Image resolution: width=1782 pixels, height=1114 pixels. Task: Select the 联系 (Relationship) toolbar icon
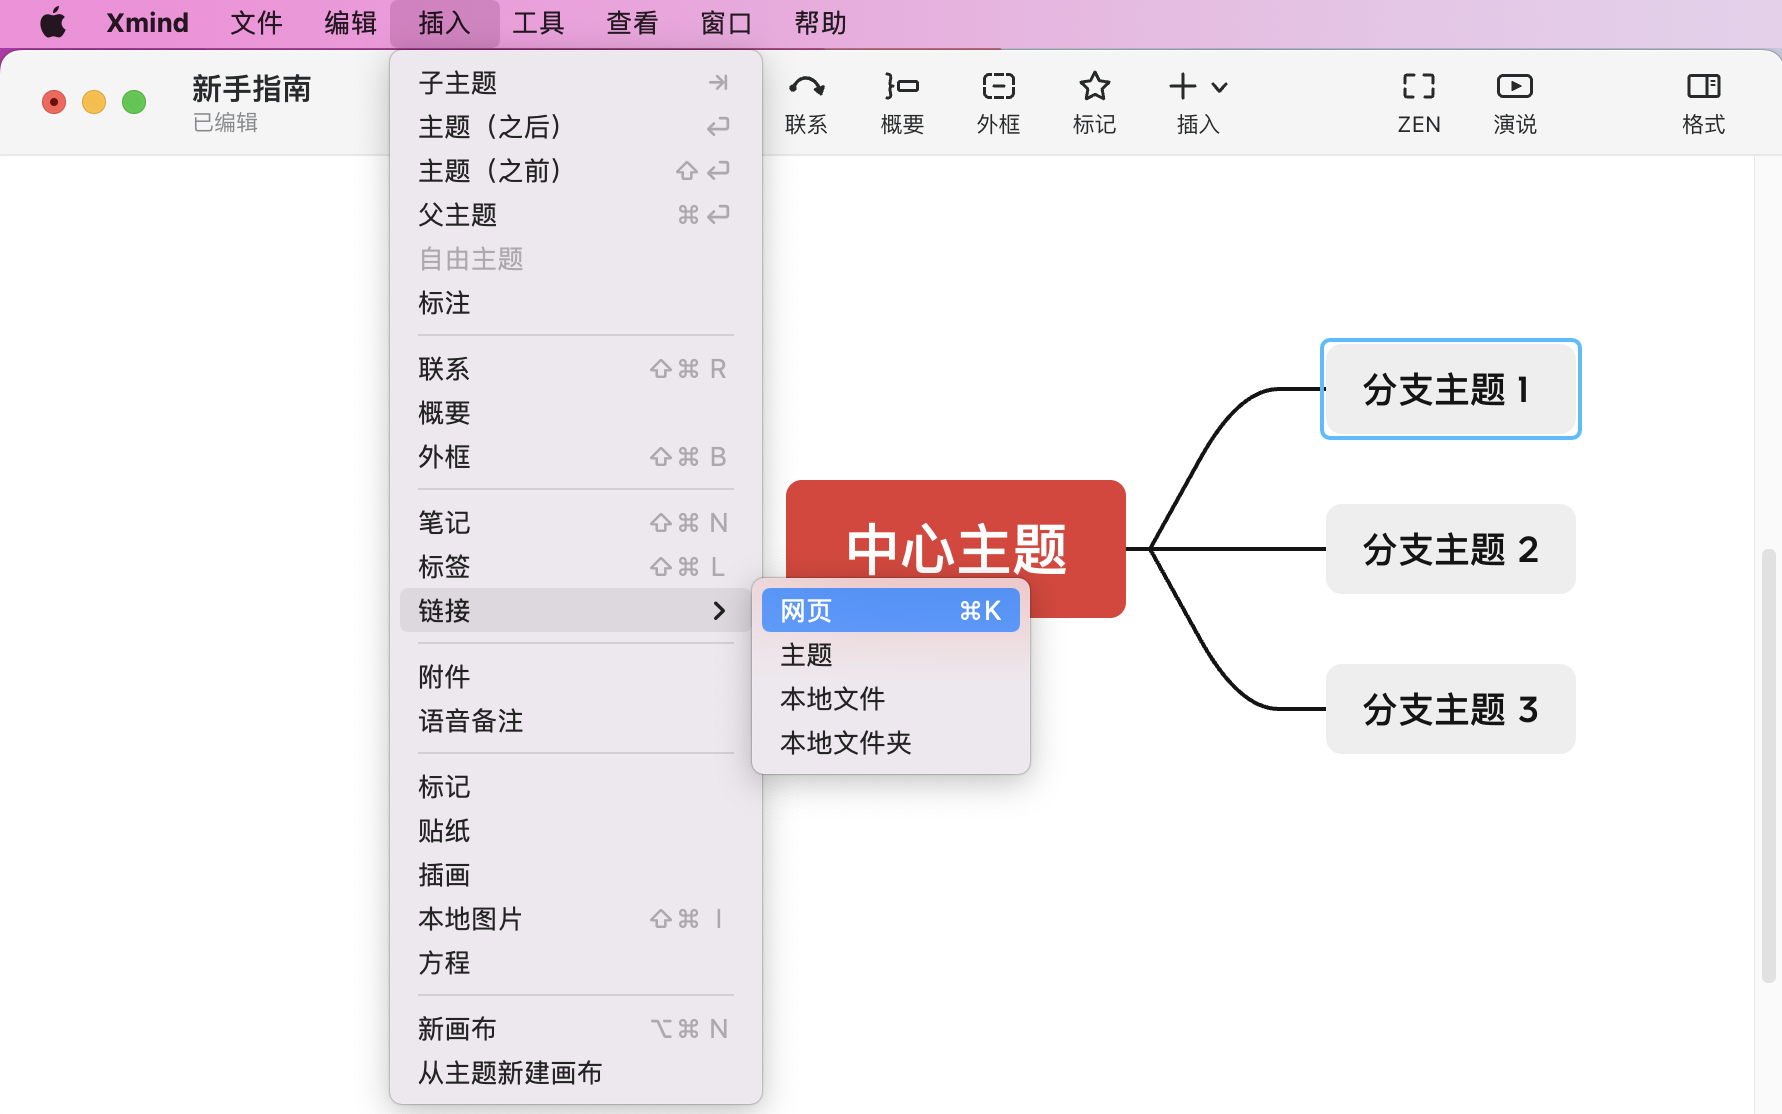(806, 101)
